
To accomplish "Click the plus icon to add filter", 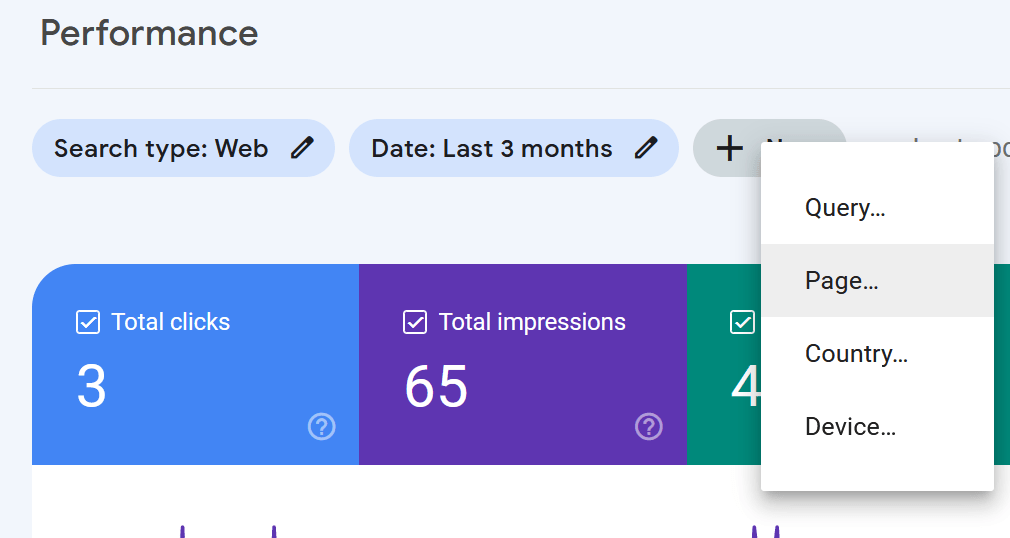I will (730, 148).
